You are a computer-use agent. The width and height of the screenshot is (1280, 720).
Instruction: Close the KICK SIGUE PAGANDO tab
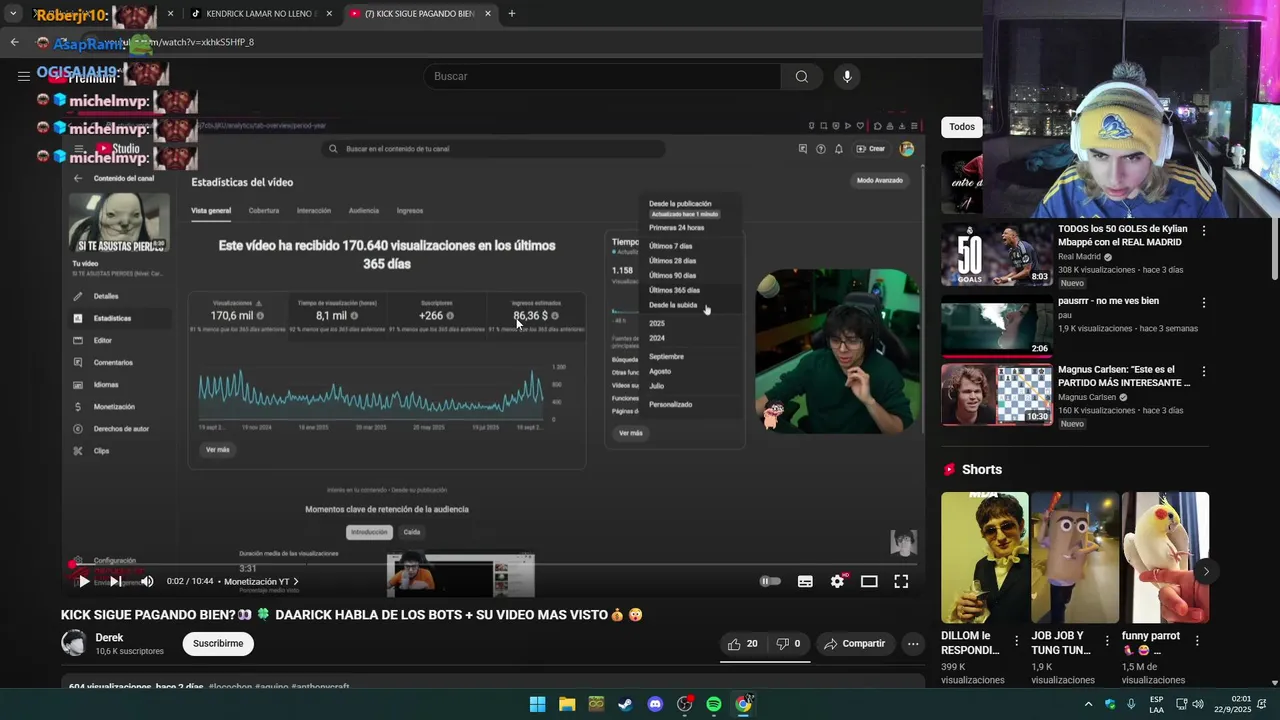pos(488,14)
